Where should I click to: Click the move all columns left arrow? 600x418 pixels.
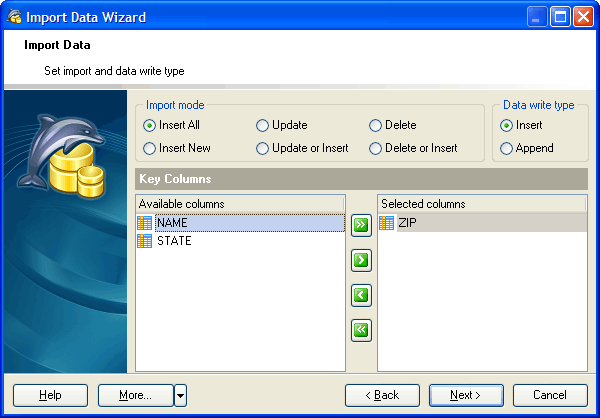[x=361, y=330]
